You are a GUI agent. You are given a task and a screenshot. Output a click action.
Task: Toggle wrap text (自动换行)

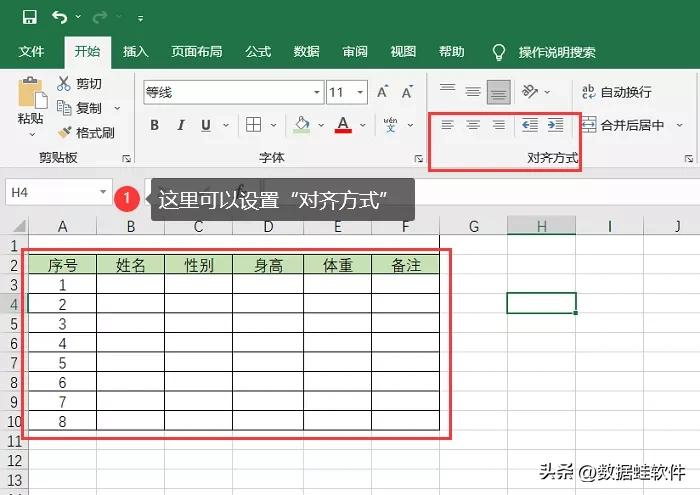(616, 92)
